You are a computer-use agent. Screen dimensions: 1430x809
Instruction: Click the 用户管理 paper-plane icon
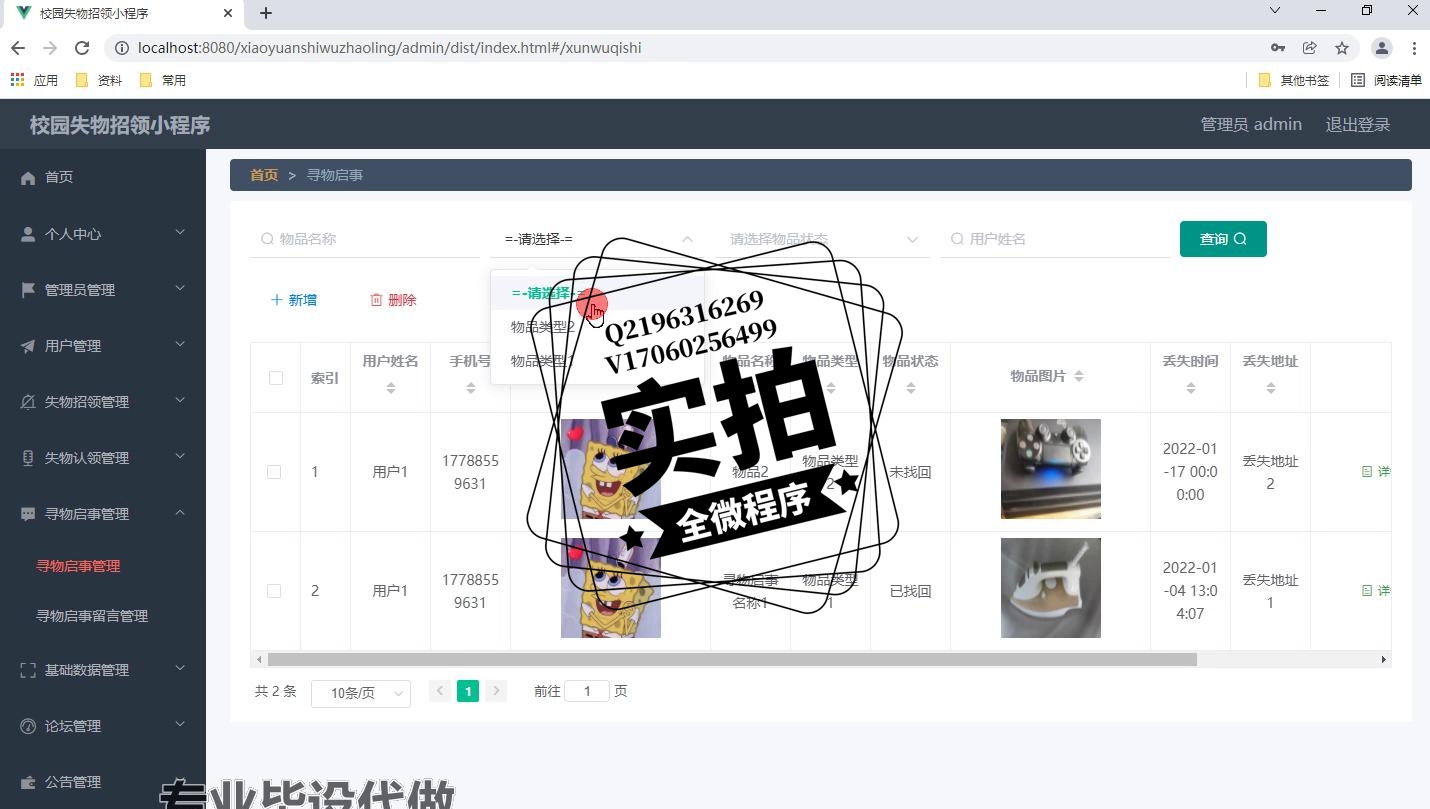[28, 346]
